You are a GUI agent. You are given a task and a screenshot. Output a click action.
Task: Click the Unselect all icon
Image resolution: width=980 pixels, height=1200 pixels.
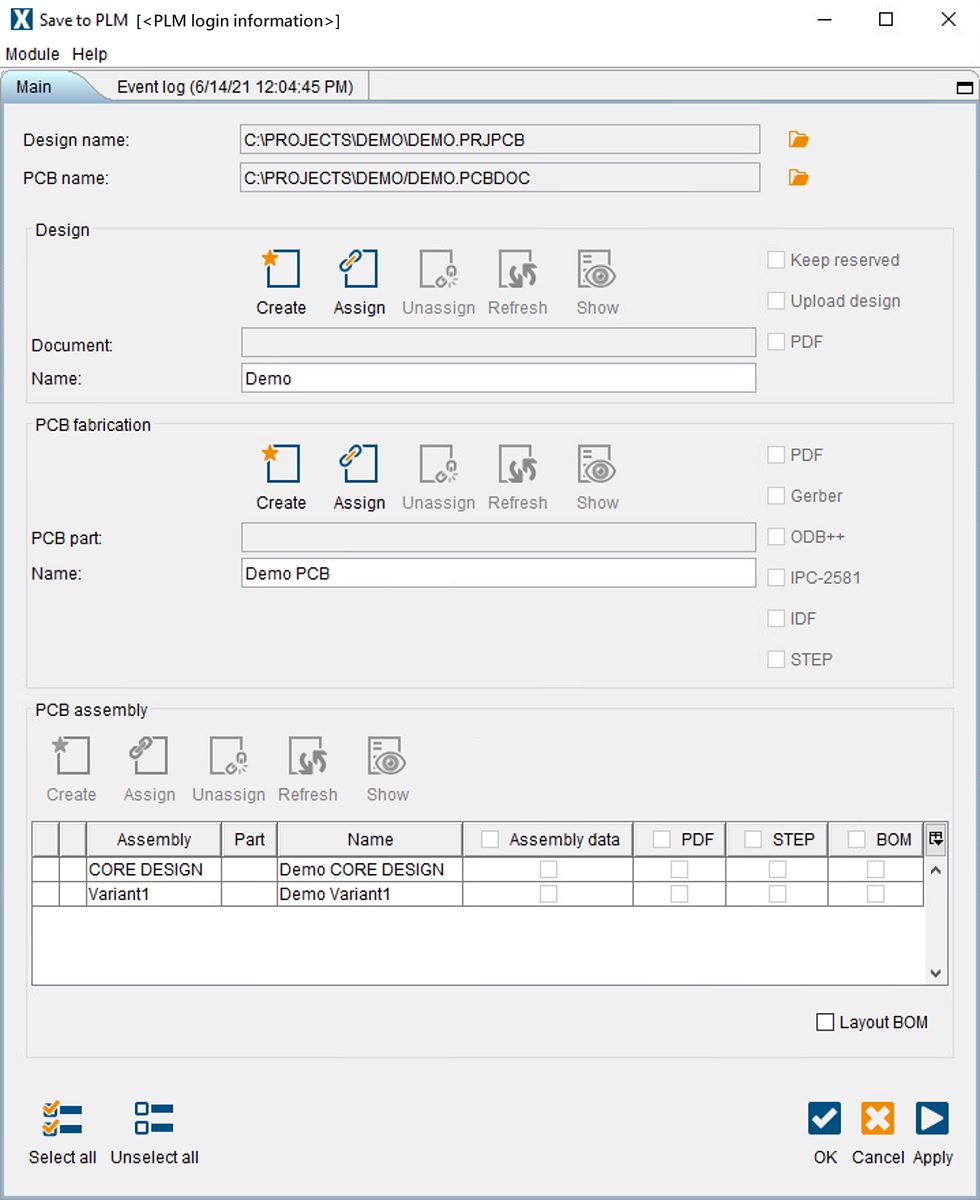coord(154,1120)
